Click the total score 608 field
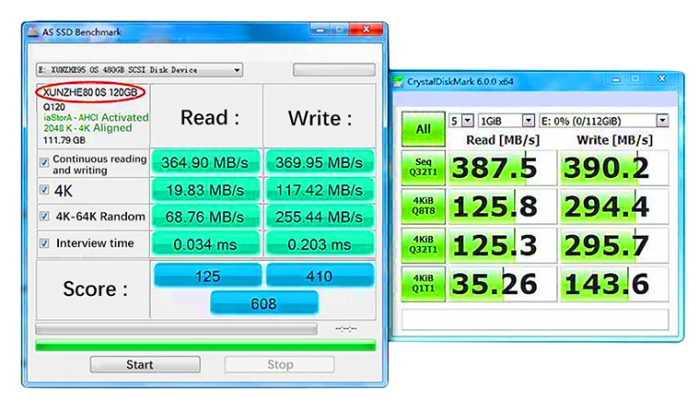The image size is (700, 413). (264, 302)
